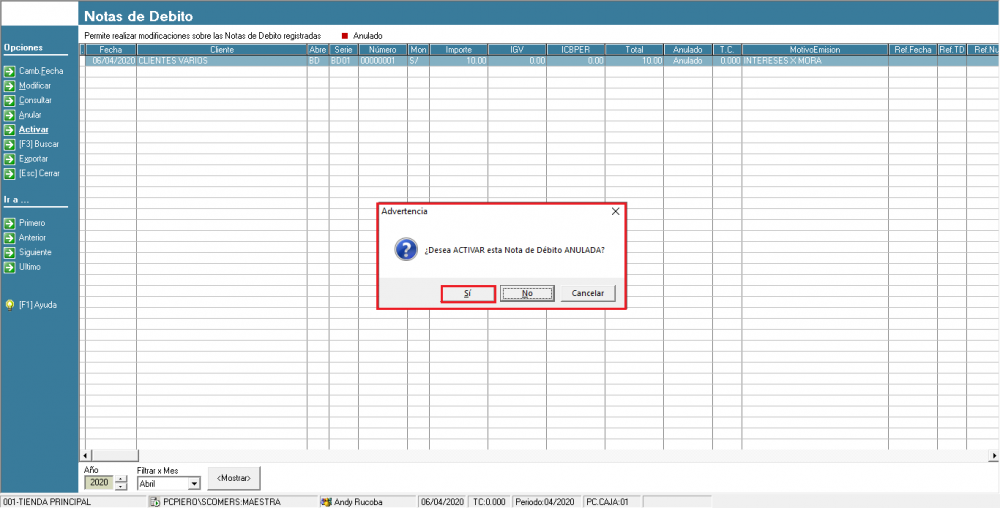Click the Modificar arrow icon
1000x508 pixels.
pos(9,85)
